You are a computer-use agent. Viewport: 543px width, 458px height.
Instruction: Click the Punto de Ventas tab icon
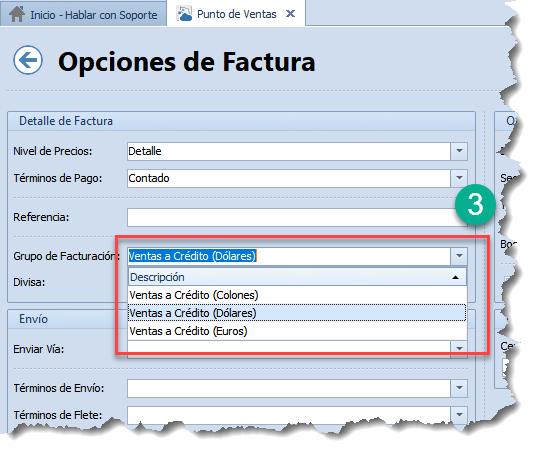pos(184,14)
